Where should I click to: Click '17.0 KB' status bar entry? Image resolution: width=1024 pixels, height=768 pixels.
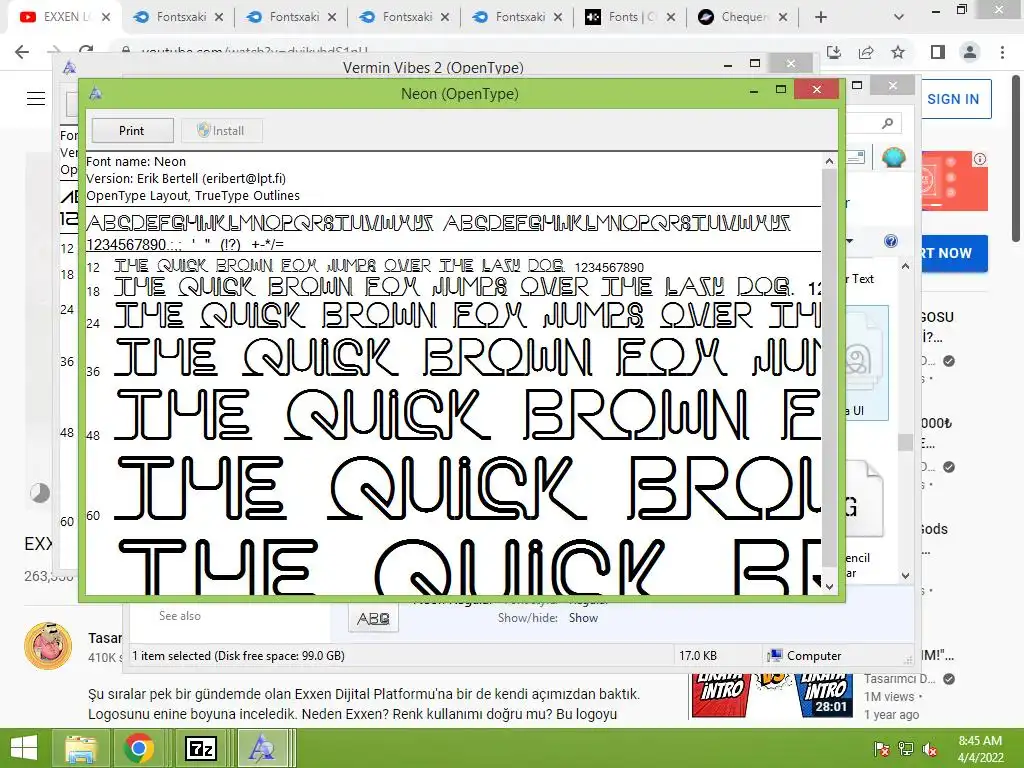697,656
